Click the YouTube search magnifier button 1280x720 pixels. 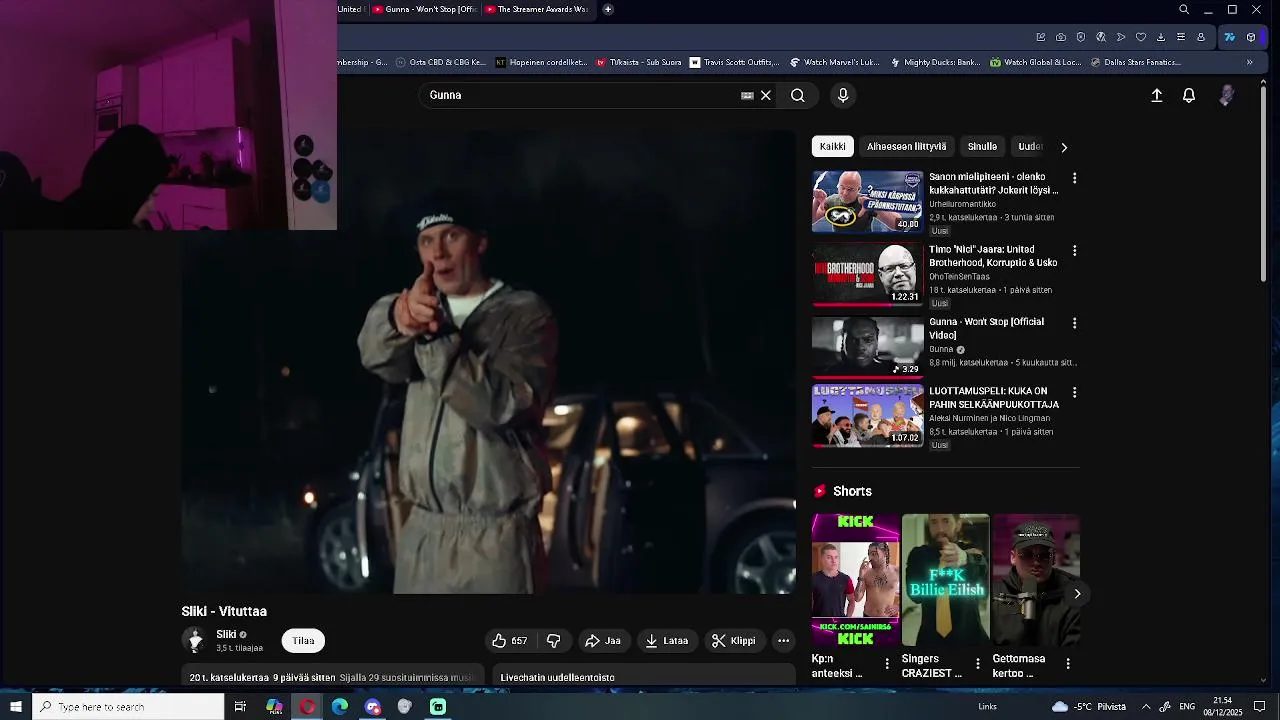click(x=798, y=95)
